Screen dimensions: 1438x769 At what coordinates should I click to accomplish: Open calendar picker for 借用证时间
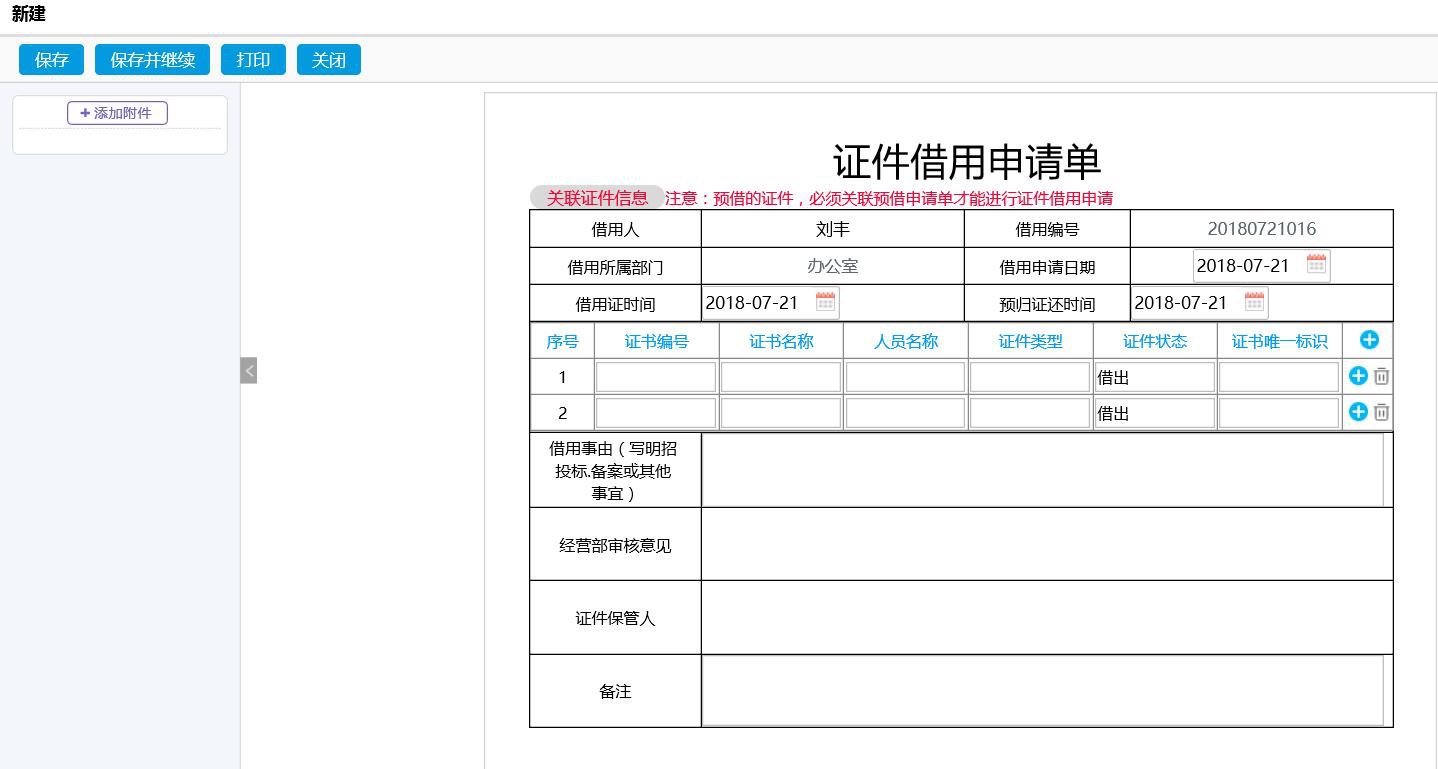click(825, 302)
